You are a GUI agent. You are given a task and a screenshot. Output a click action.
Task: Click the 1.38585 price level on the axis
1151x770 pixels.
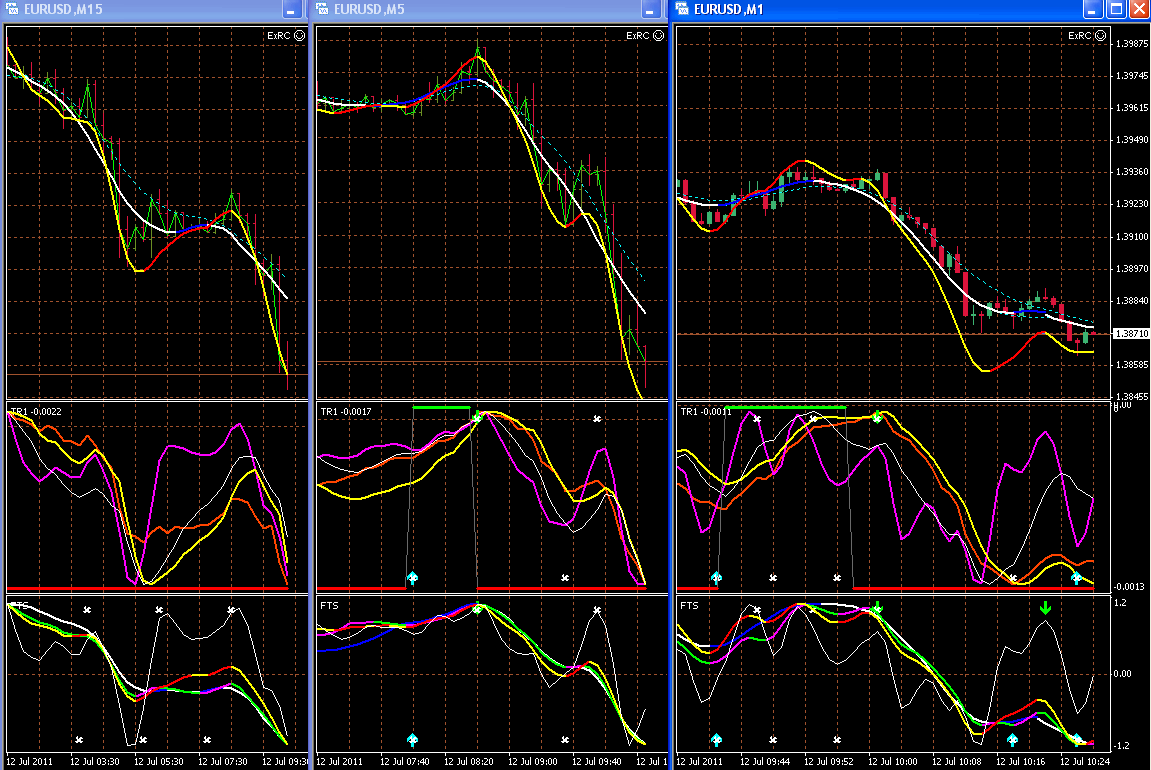pos(1131,364)
